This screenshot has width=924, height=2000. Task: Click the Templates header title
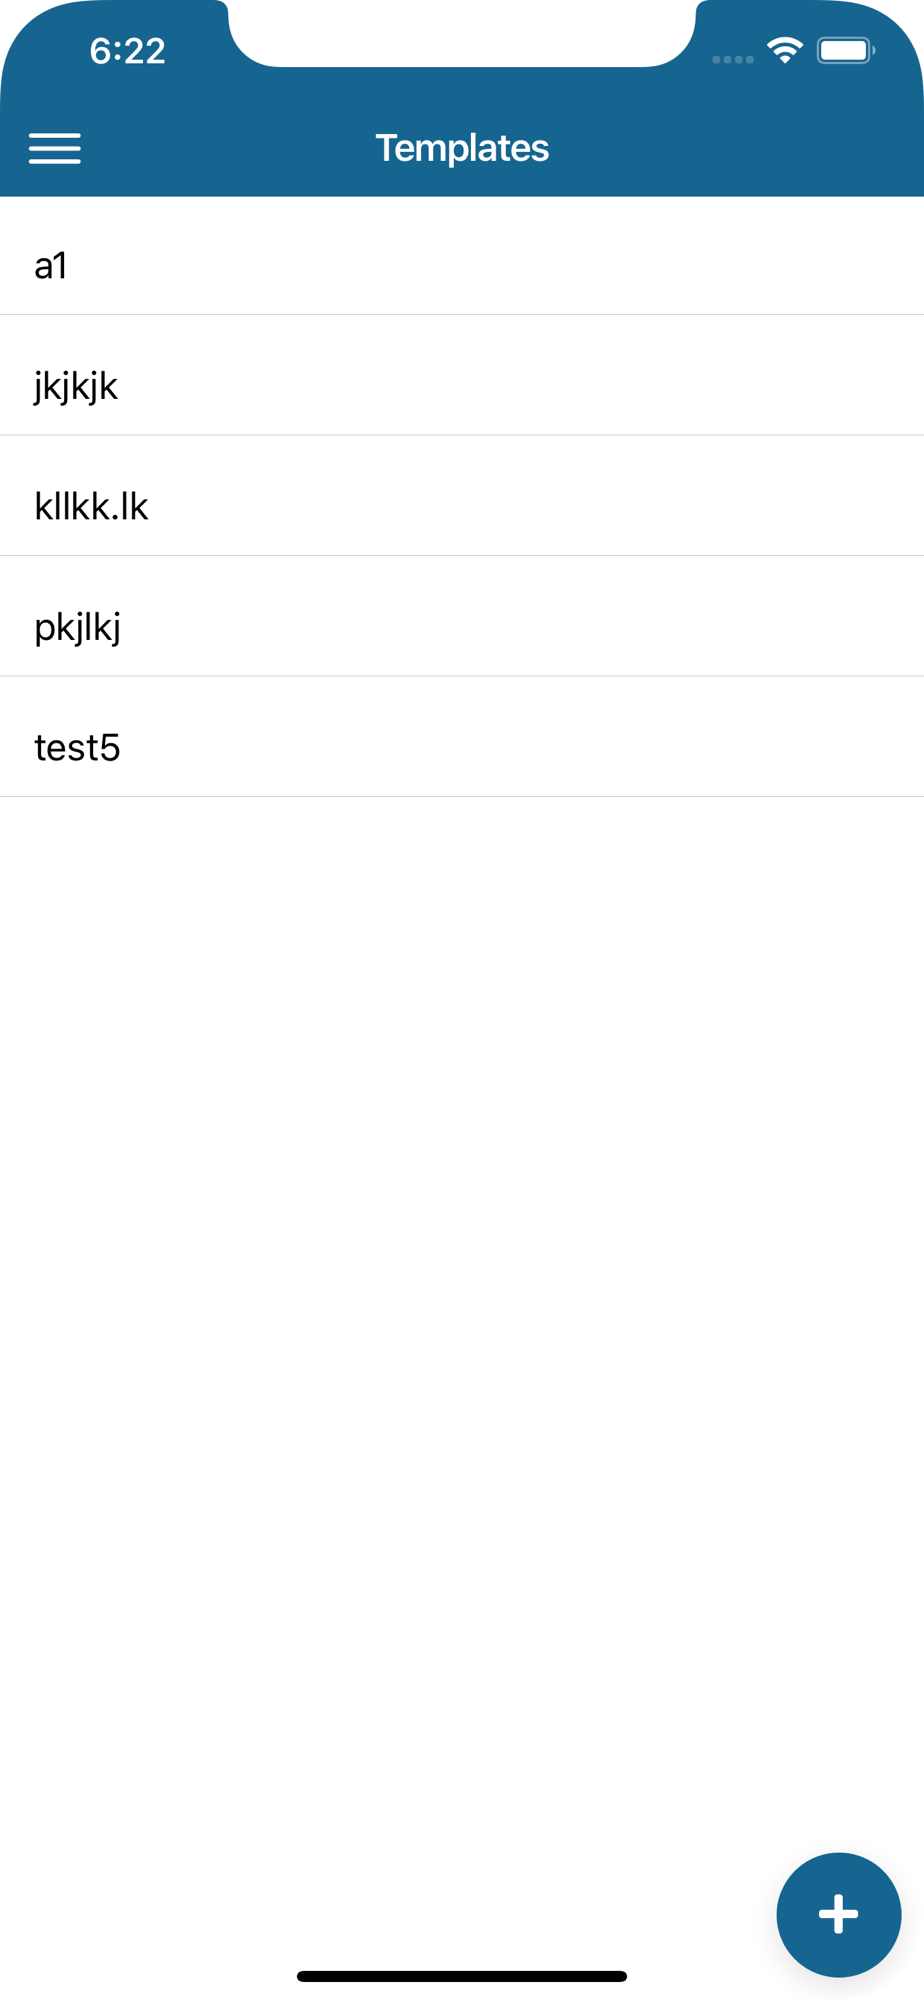point(462,148)
